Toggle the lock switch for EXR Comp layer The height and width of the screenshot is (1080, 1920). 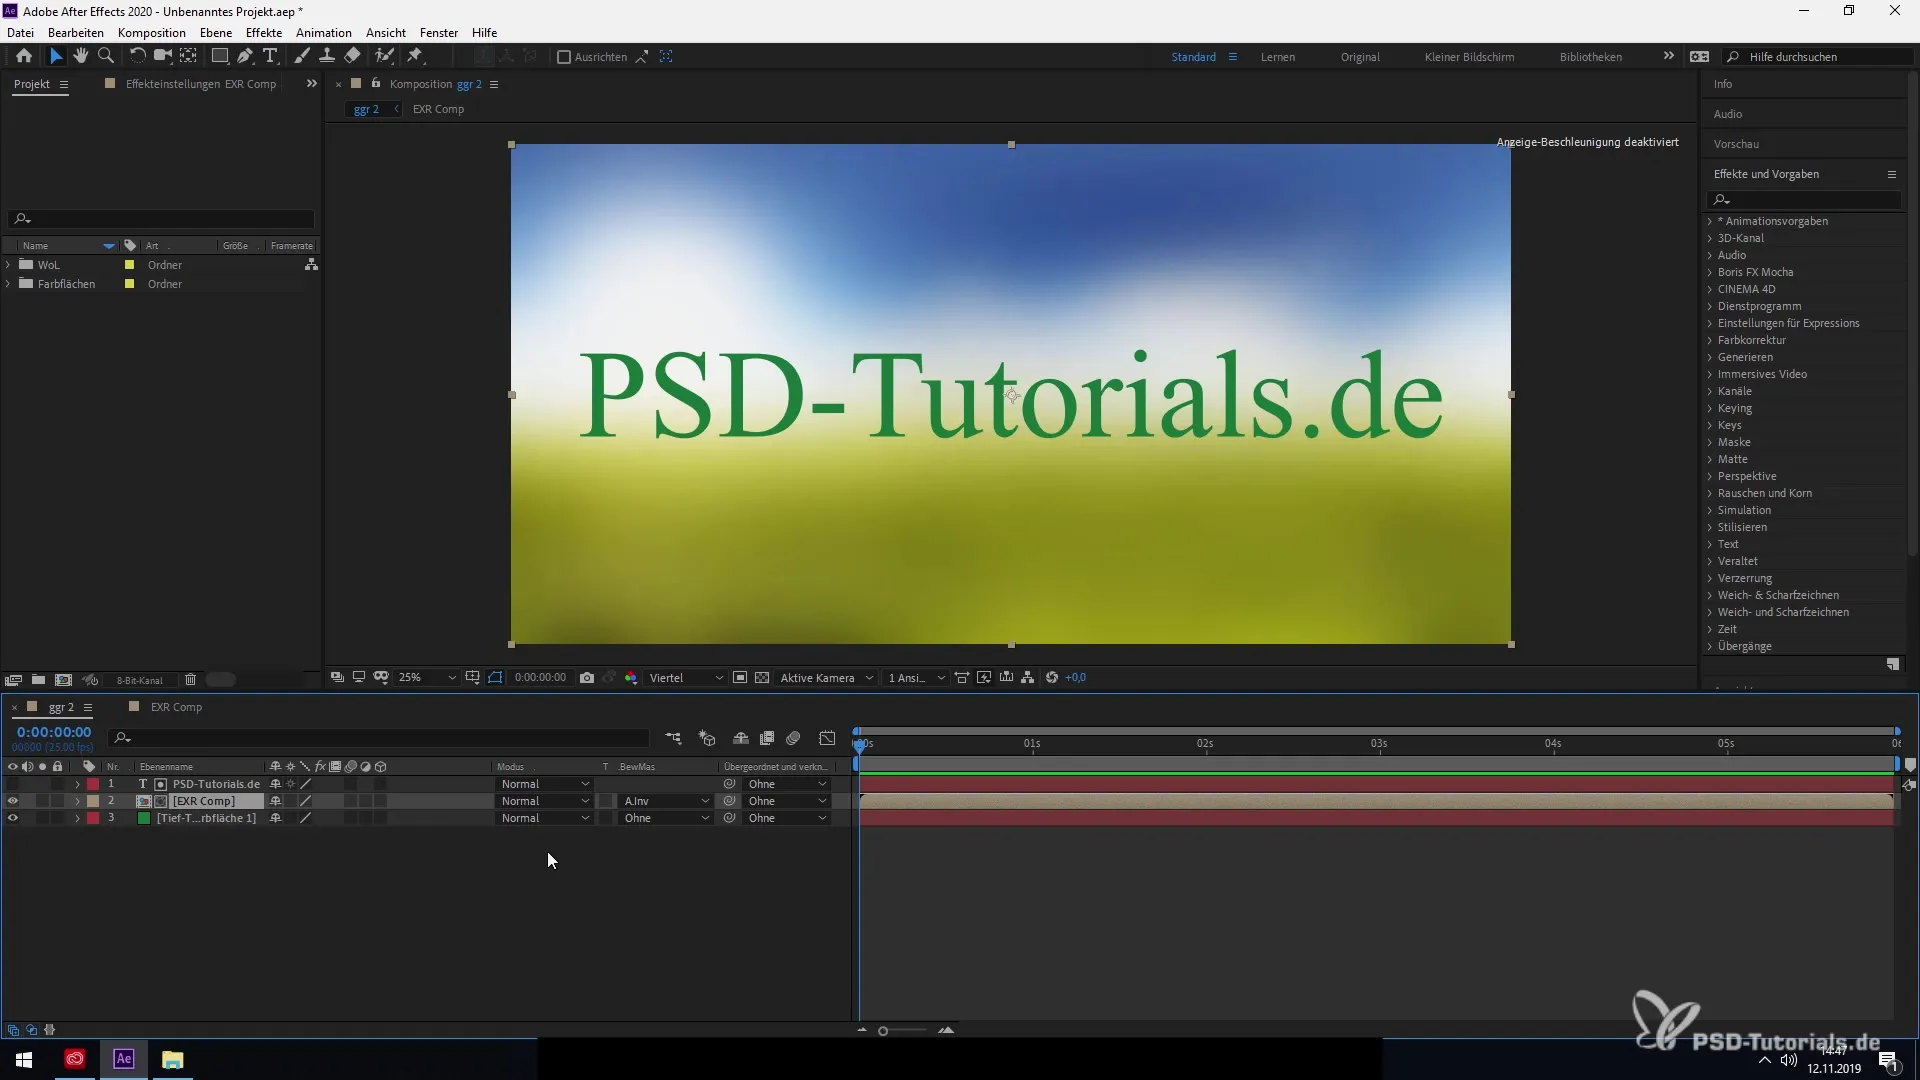57,801
